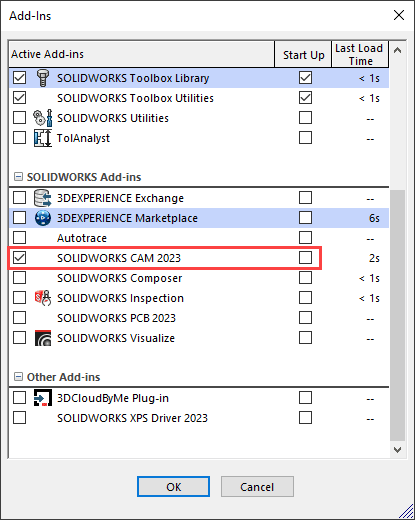This screenshot has height=520, width=415.
Task: Click the Active Add-ins column header
Action: [x=142, y=54]
